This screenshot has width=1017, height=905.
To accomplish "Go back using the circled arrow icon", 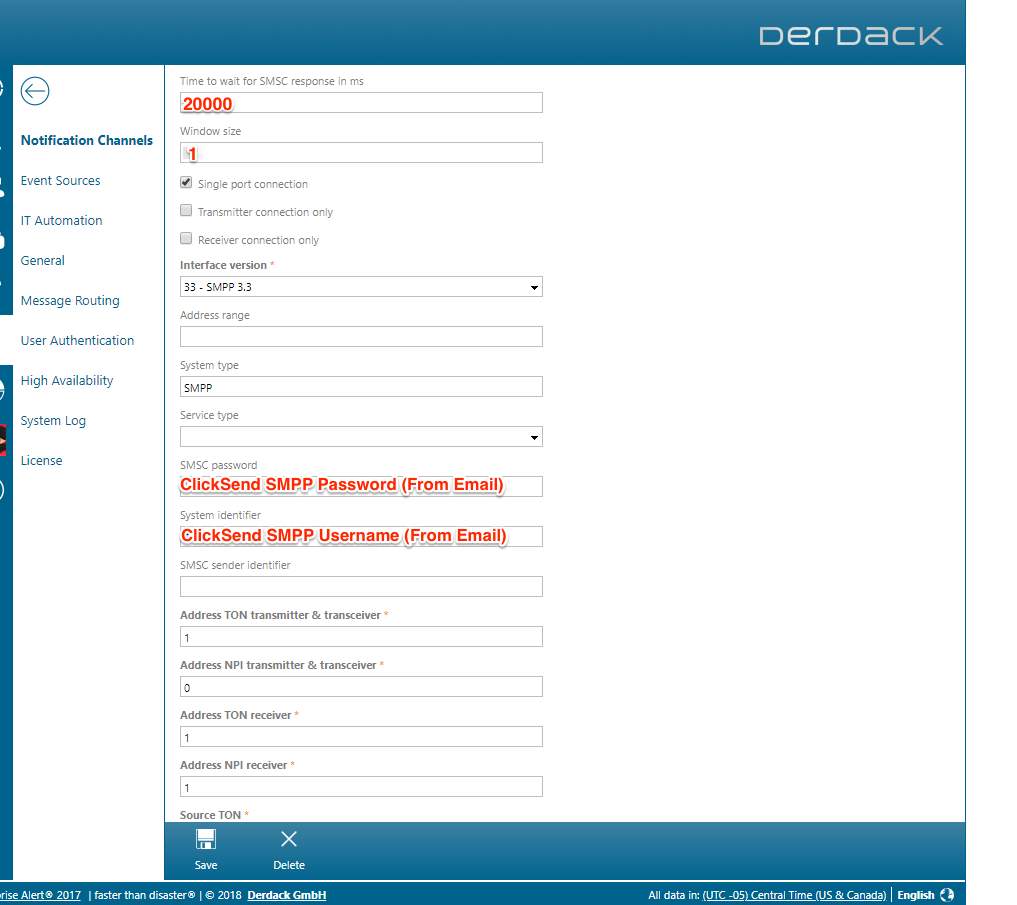I will [x=35, y=91].
